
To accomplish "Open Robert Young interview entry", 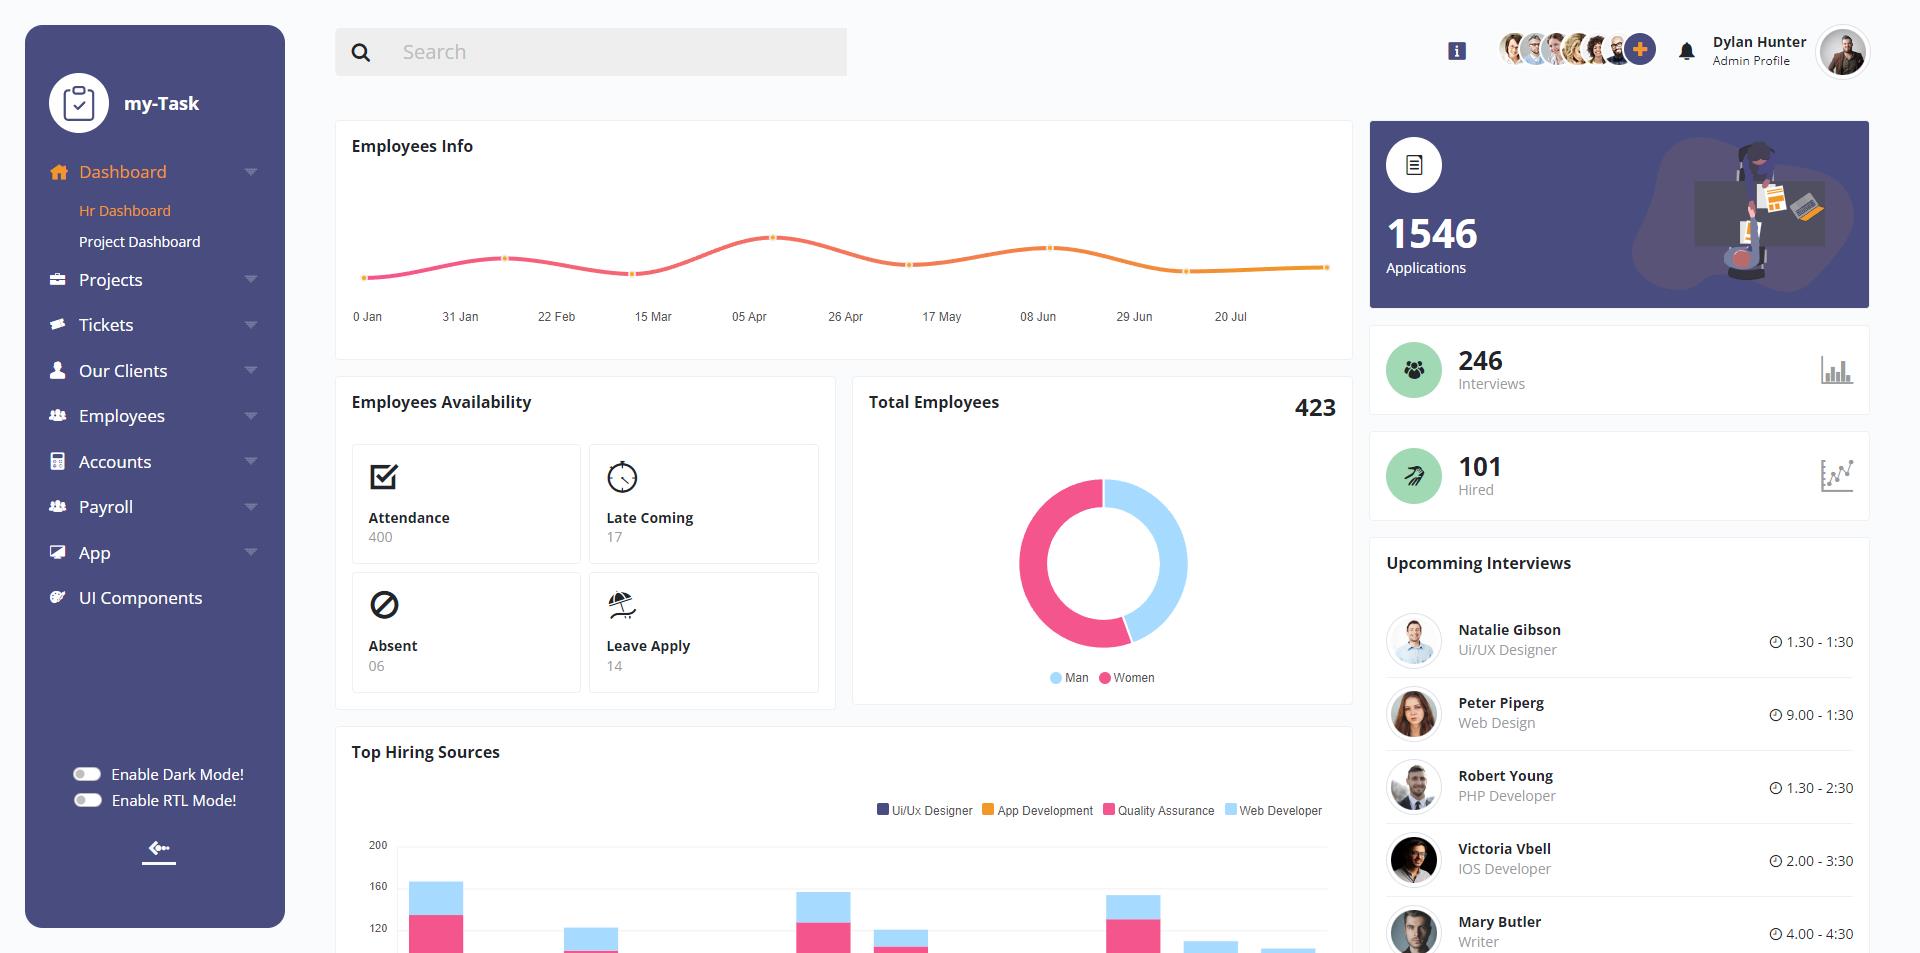I will coord(1619,787).
